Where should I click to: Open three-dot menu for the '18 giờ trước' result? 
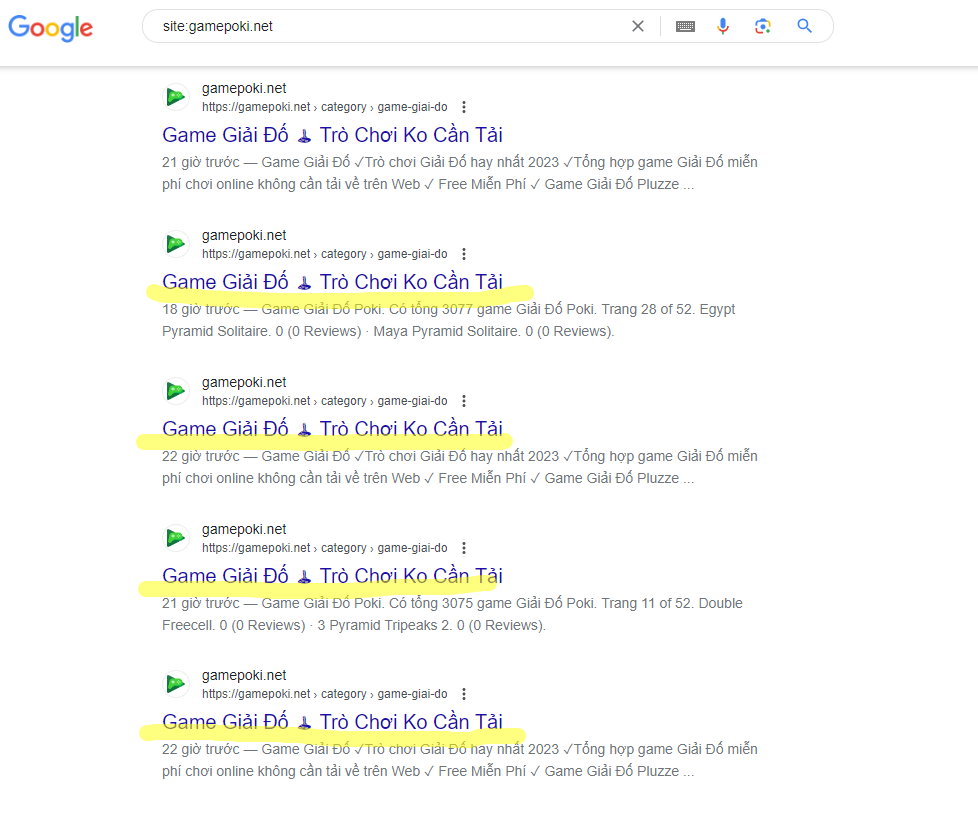pyautogui.click(x=463, y=254)
